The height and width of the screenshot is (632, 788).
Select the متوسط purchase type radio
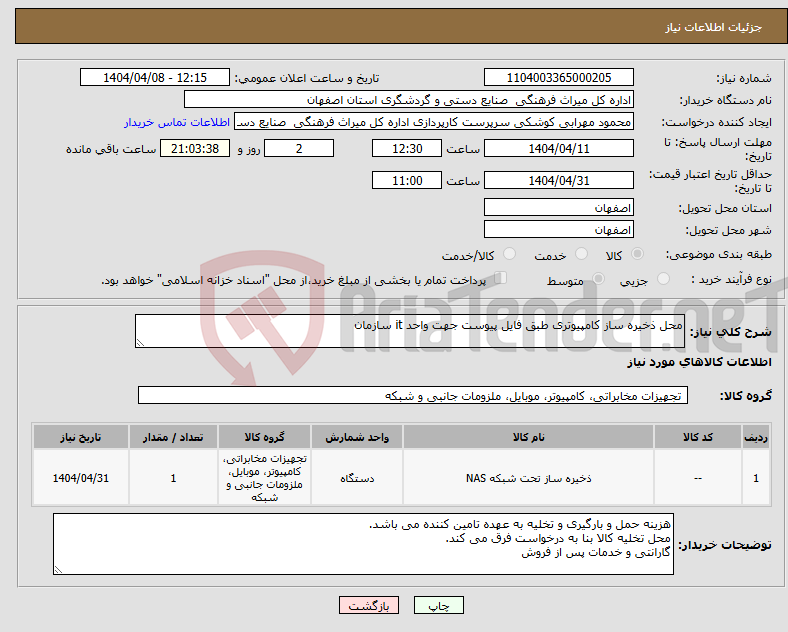pyautogui.click(x=598, y=278)
